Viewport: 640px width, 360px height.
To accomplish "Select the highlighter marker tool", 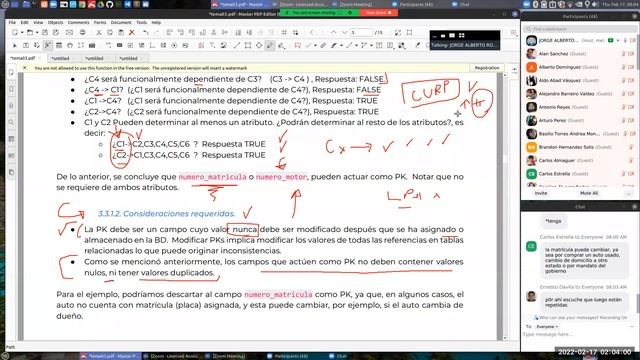I will (x=334, y=45).
